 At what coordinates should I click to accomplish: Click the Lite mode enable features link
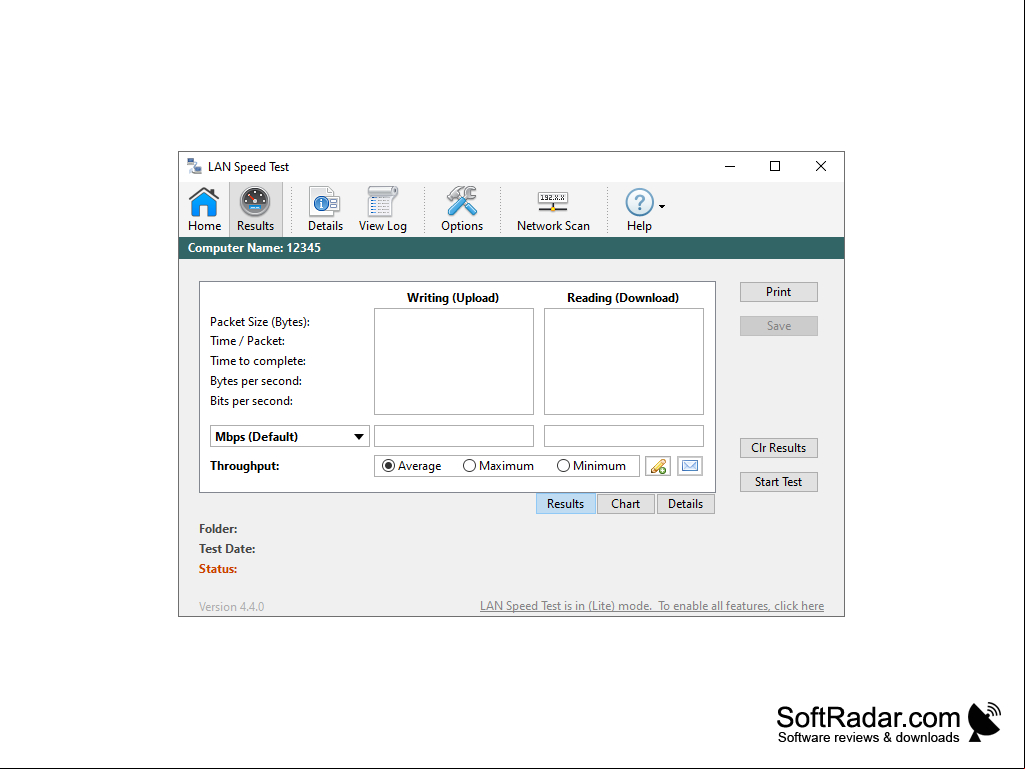pos(652,606)
